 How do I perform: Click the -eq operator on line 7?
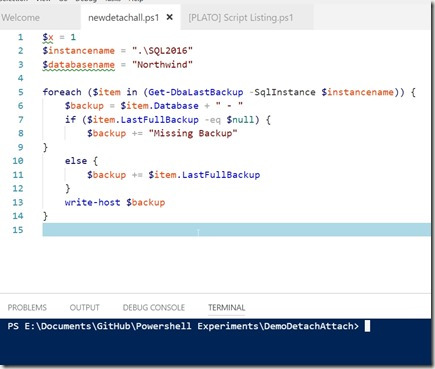click(x=213, y=120)
